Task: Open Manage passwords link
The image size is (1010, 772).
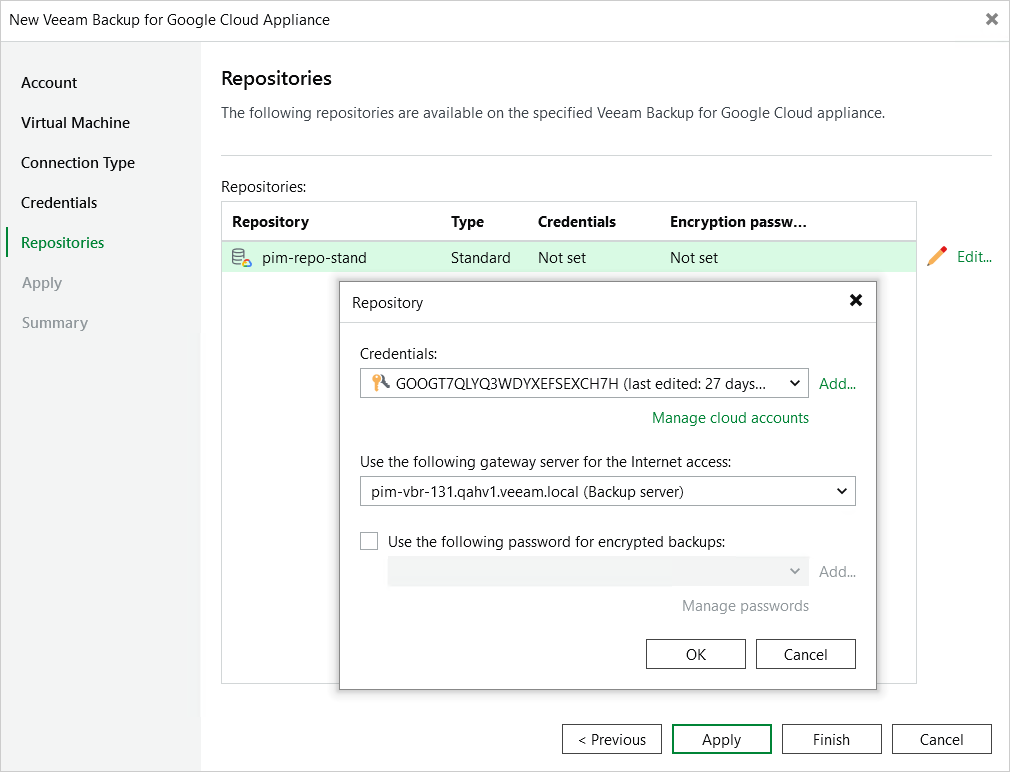Action: pos(745,605)
